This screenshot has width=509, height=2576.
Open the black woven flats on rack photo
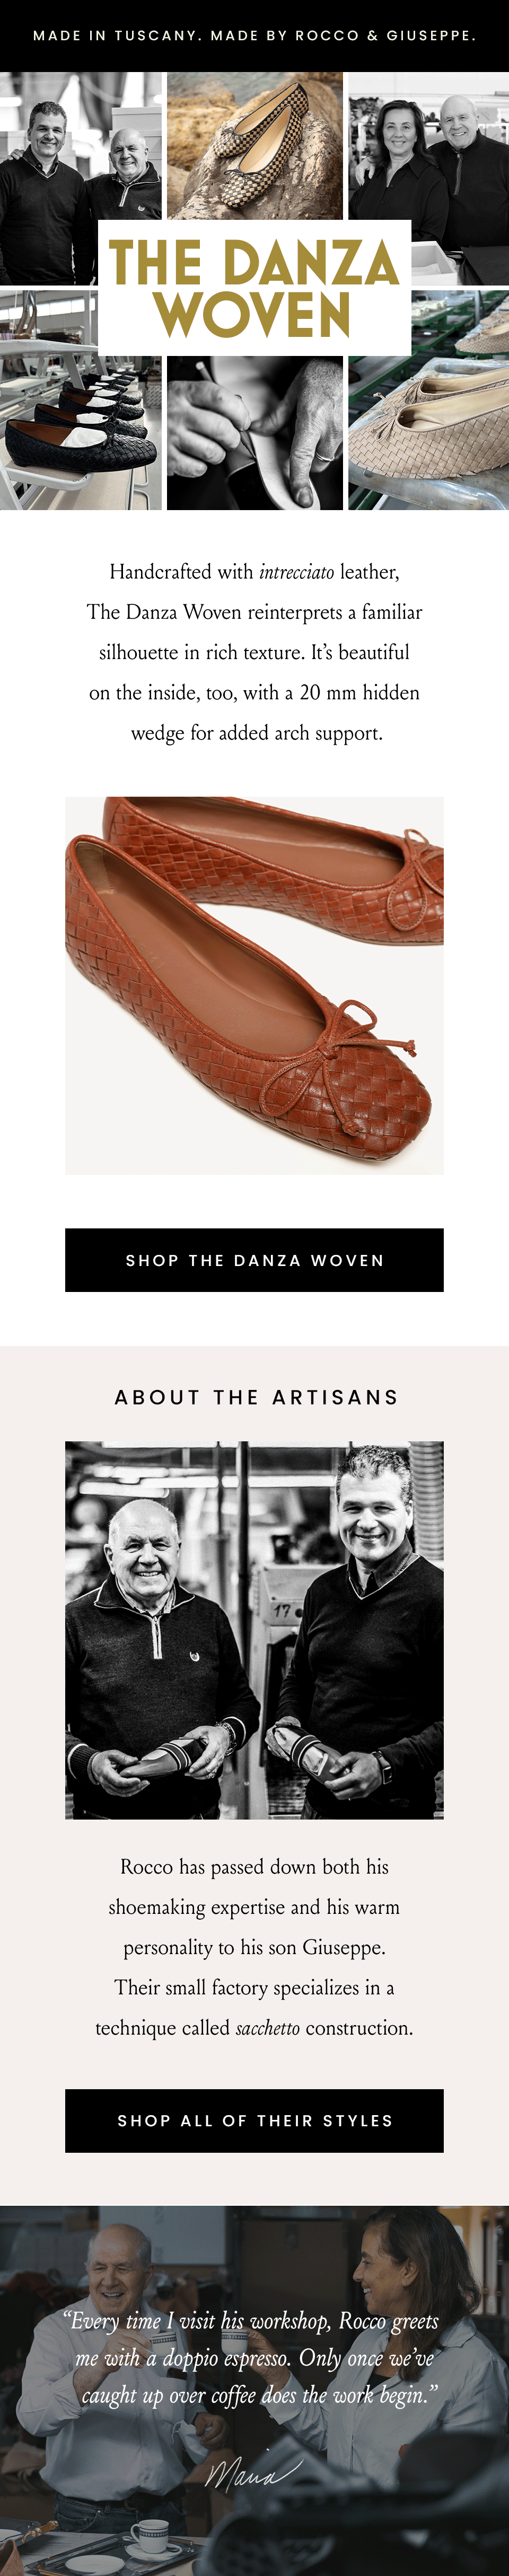(x=80, y=400)
